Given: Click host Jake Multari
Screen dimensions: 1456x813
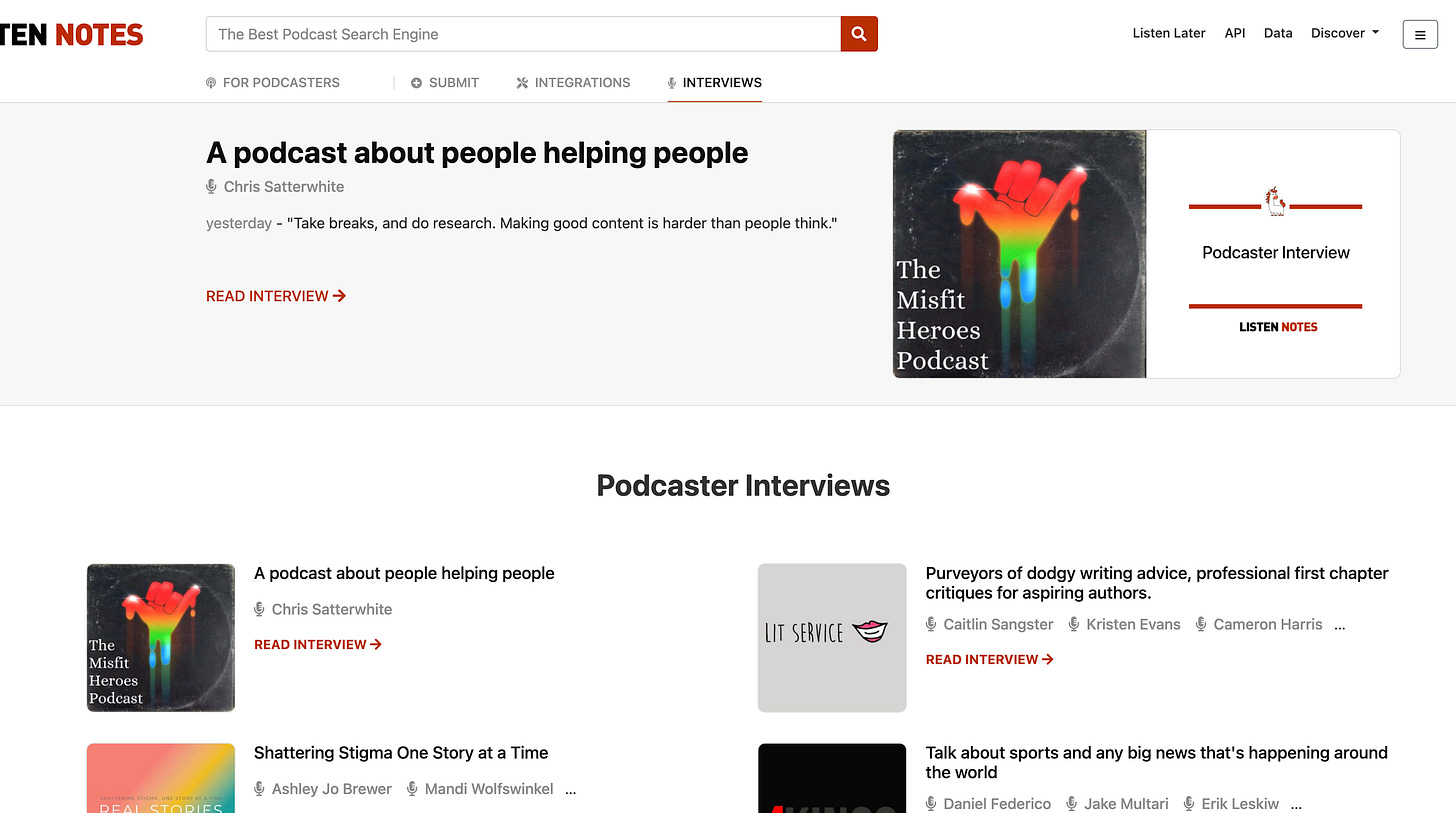Looking at the screenshot, I should coord(1126,804).
